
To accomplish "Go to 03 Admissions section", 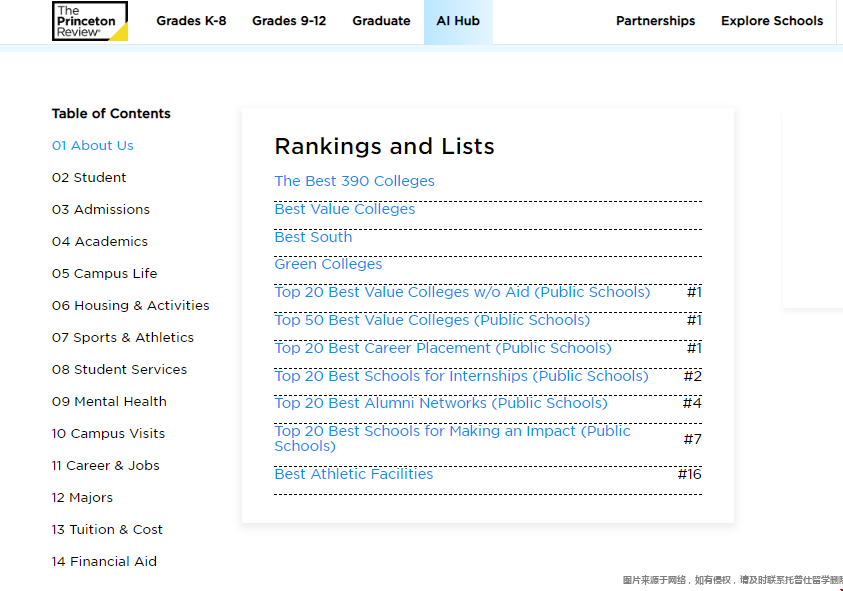I will (x=101, y=210).
